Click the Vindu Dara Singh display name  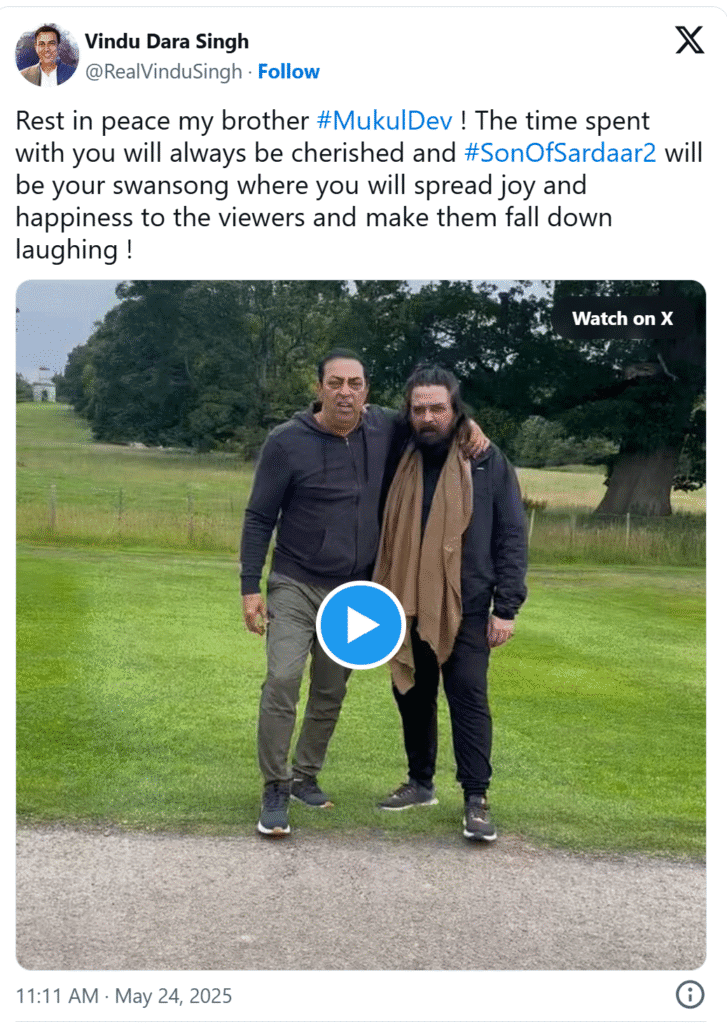(167, 41)
